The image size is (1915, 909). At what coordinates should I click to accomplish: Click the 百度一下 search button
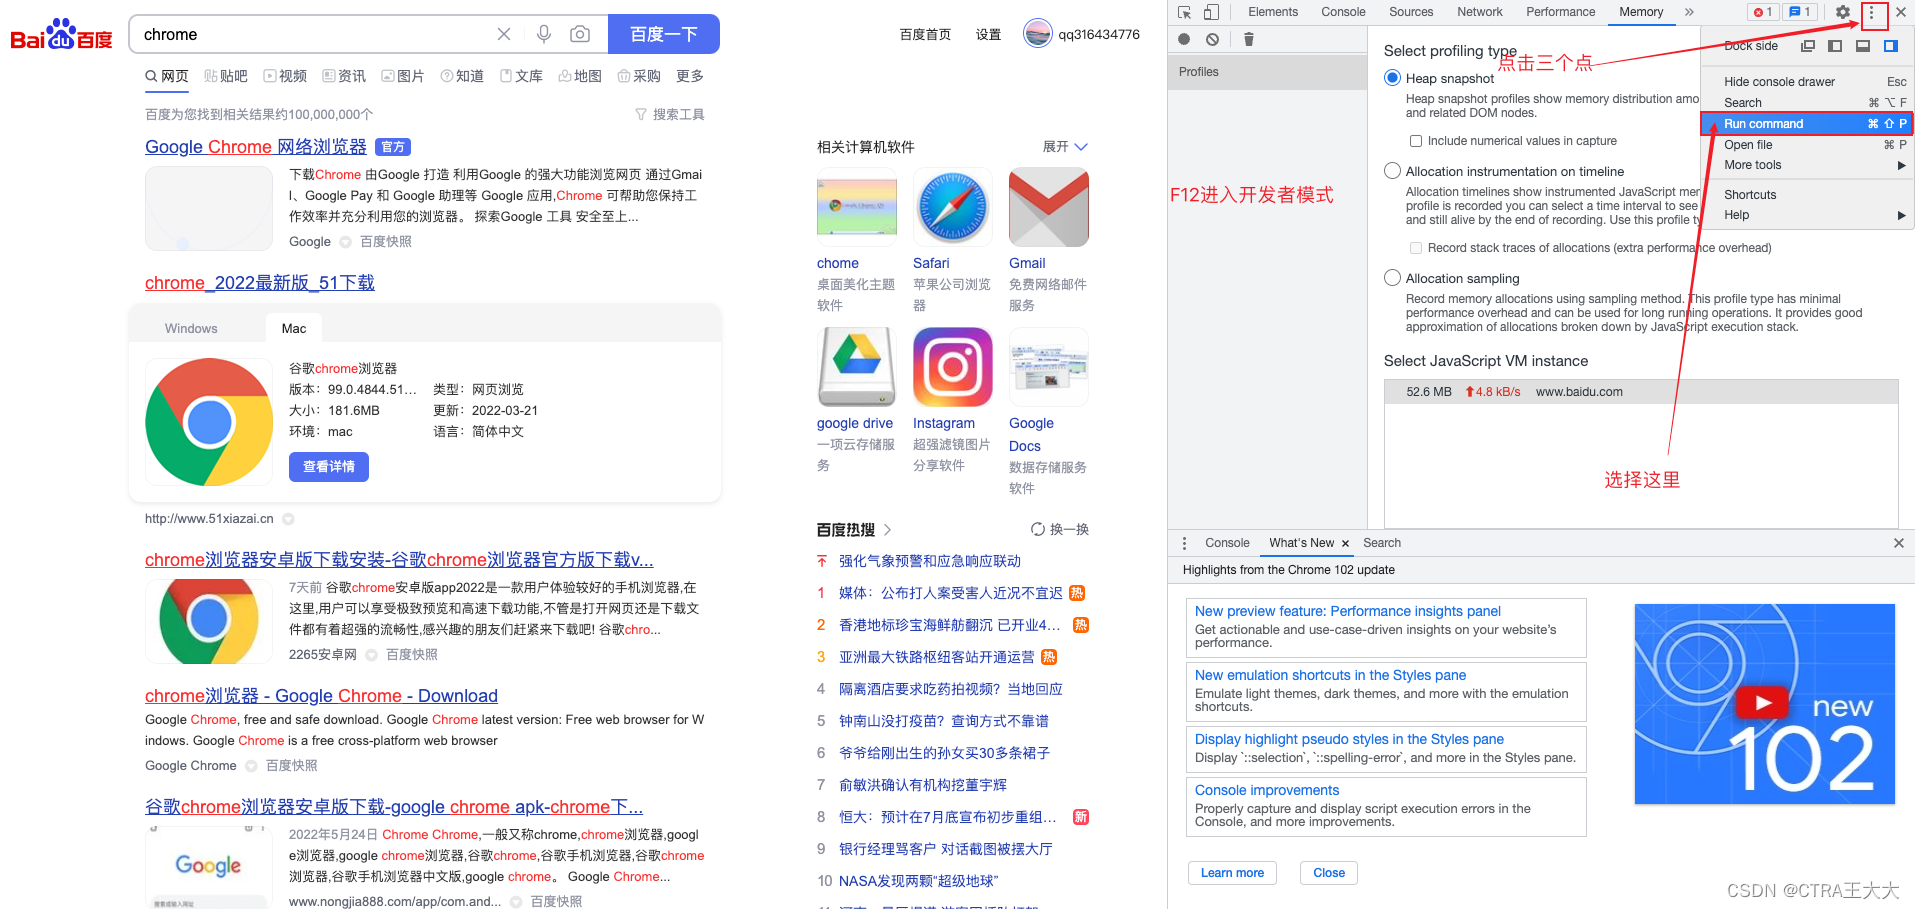[x=664, y=34]
